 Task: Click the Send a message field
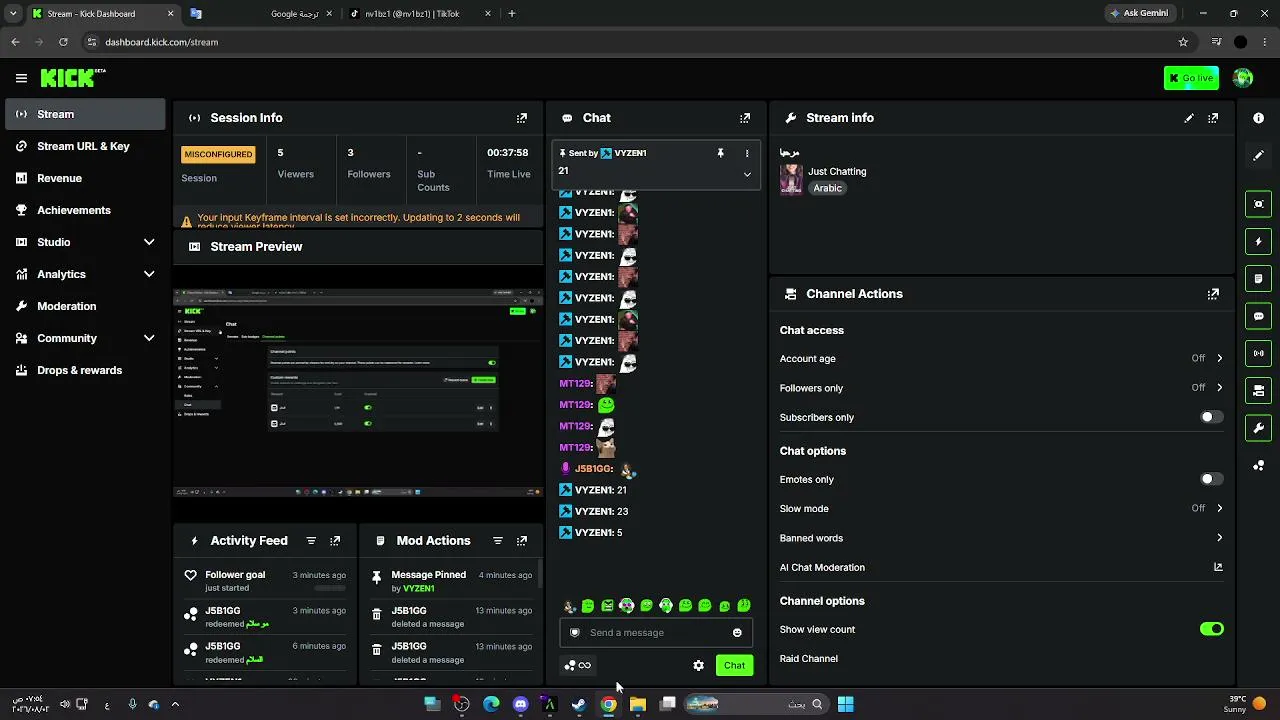(655, 633)
